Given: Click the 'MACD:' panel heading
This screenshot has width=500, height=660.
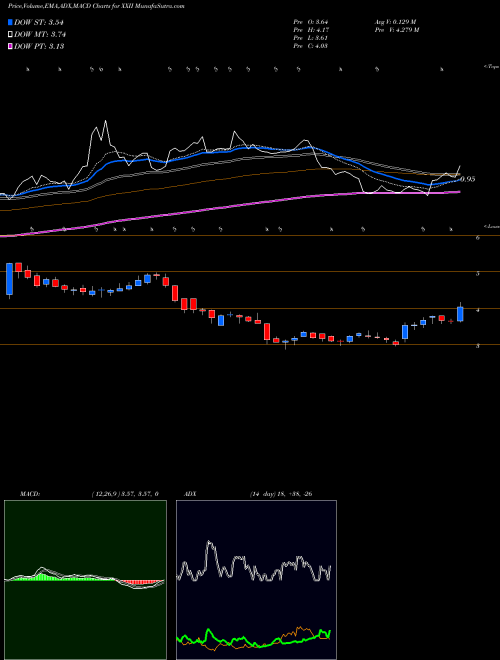Looking at the screenshot, I should point(29,494).
